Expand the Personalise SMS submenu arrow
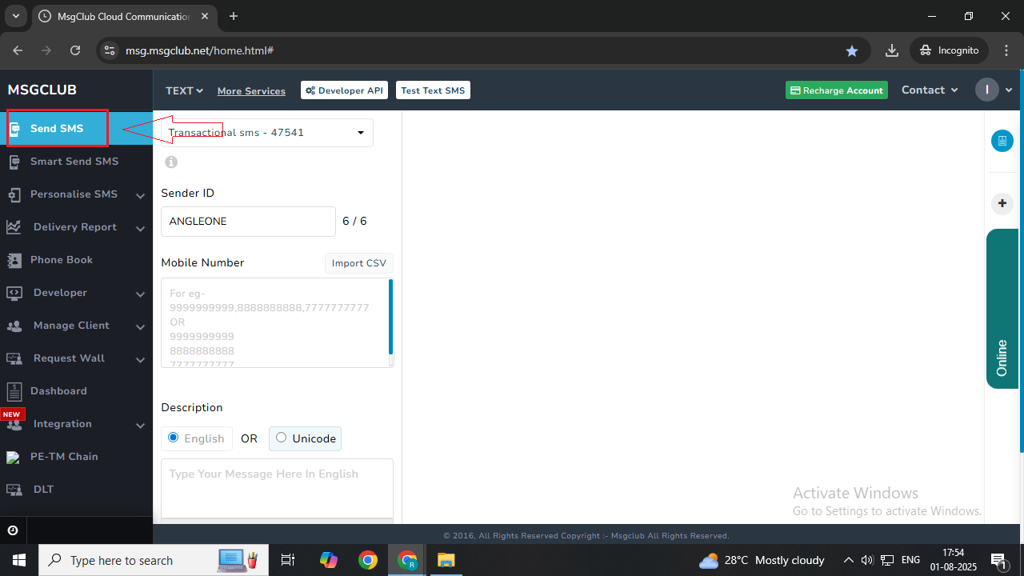 coord(140,195)
